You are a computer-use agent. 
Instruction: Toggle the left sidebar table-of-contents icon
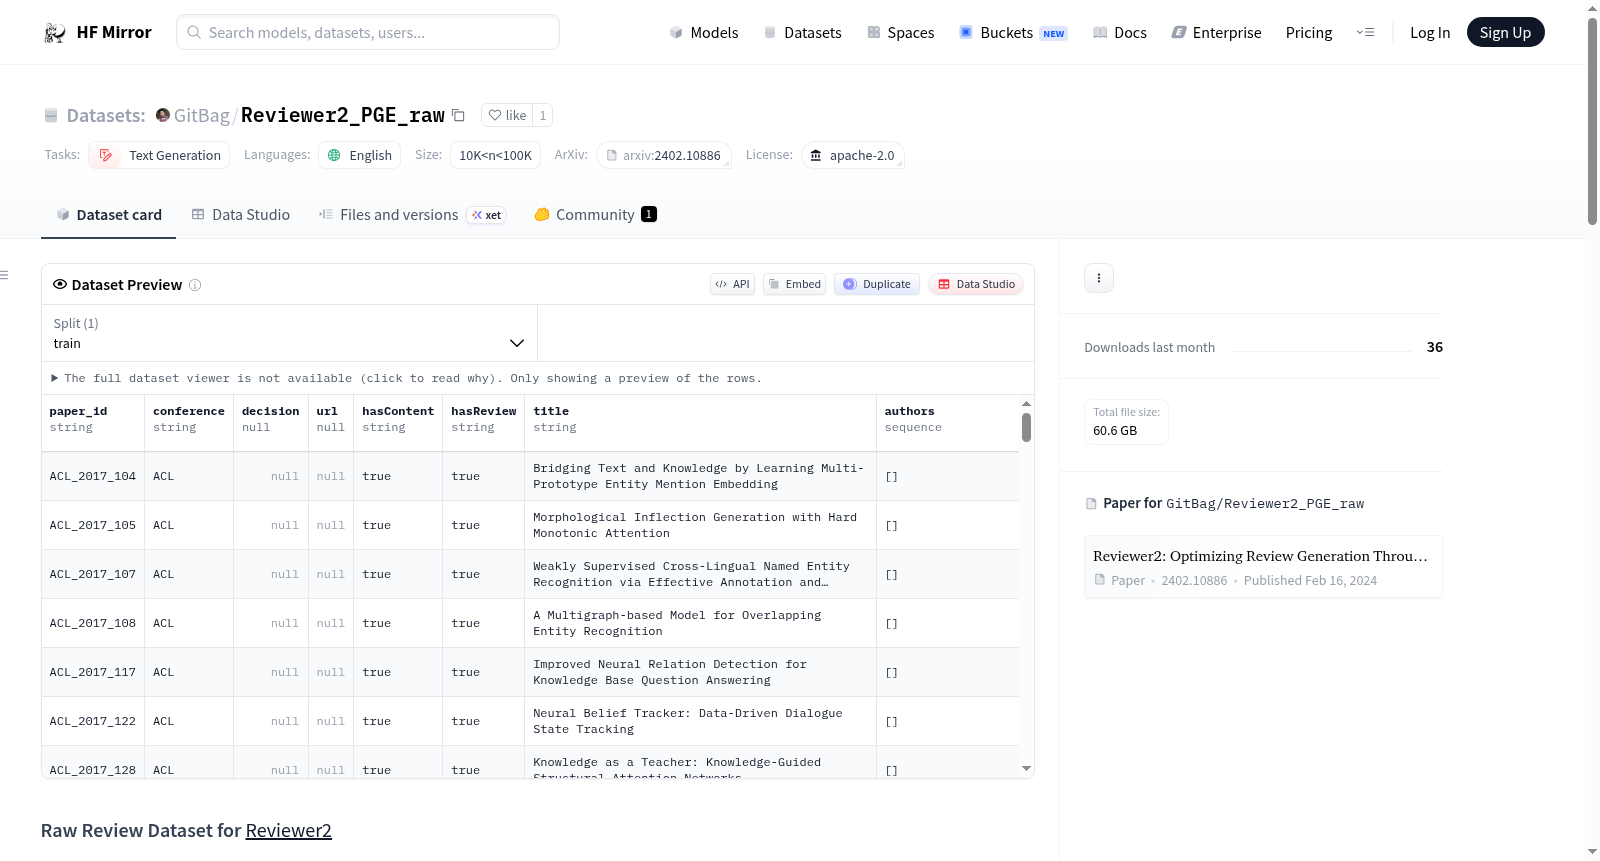click(4, 275)
